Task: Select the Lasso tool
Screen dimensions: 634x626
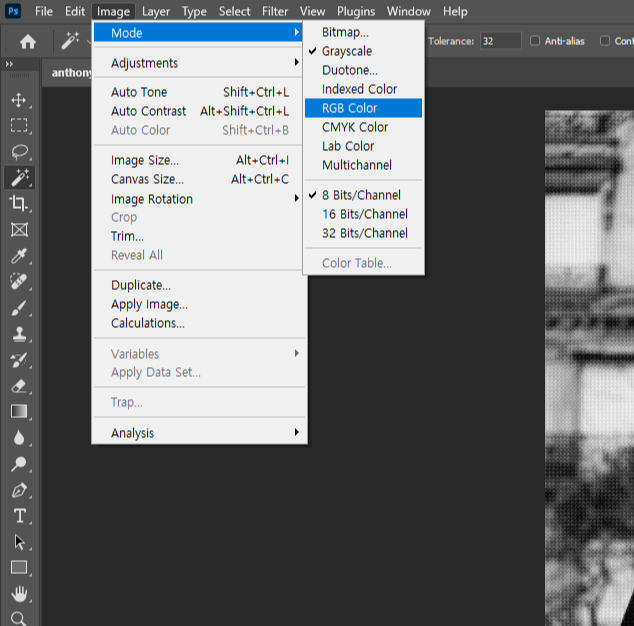Action: [x=19, y=152]
